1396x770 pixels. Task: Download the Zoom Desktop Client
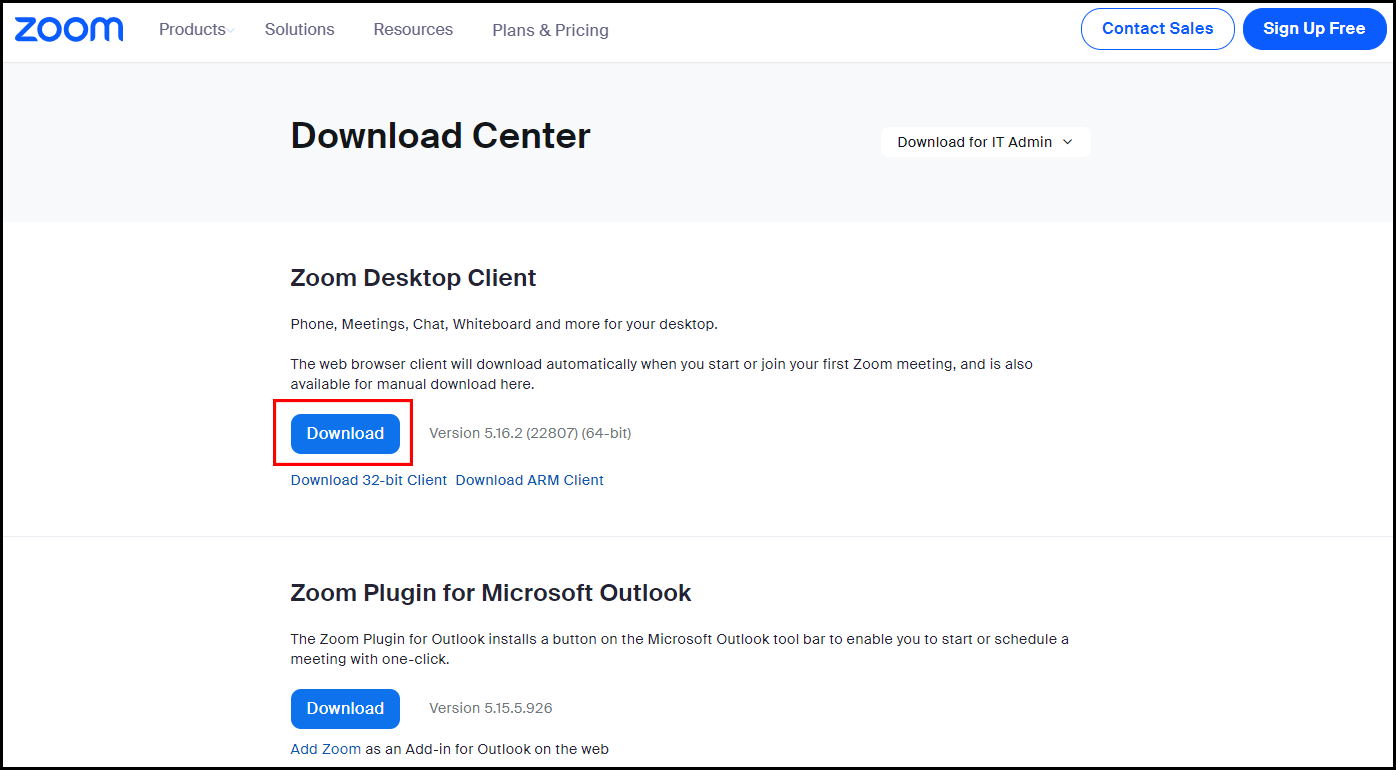coord(345,434)
